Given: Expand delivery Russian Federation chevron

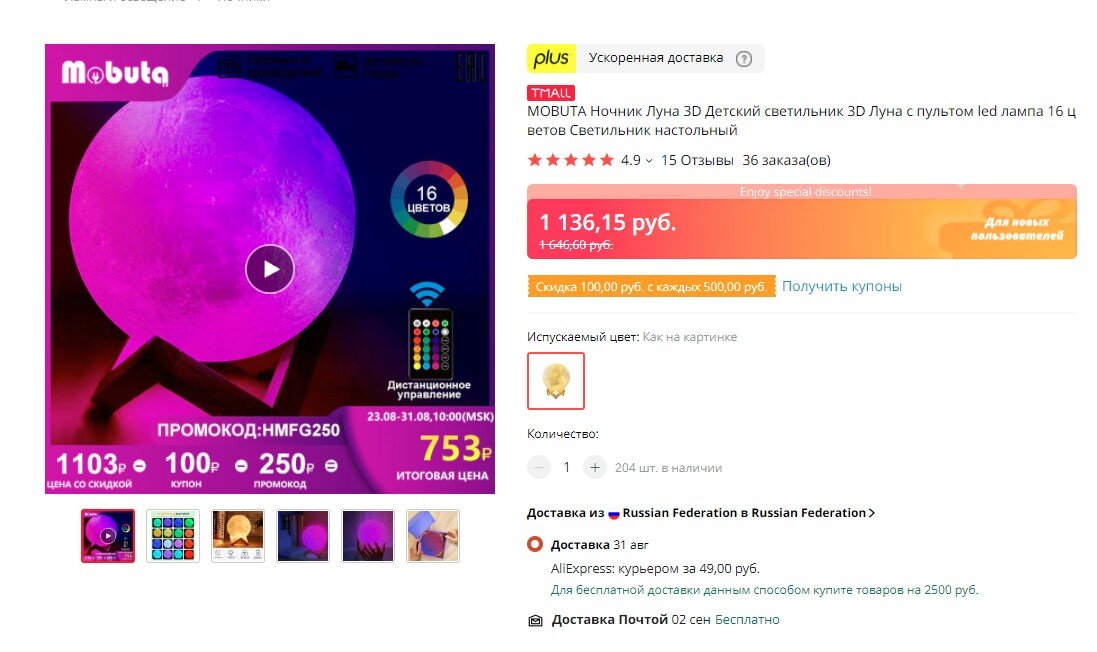Looking at the screenshot, I should click(872, 513).
